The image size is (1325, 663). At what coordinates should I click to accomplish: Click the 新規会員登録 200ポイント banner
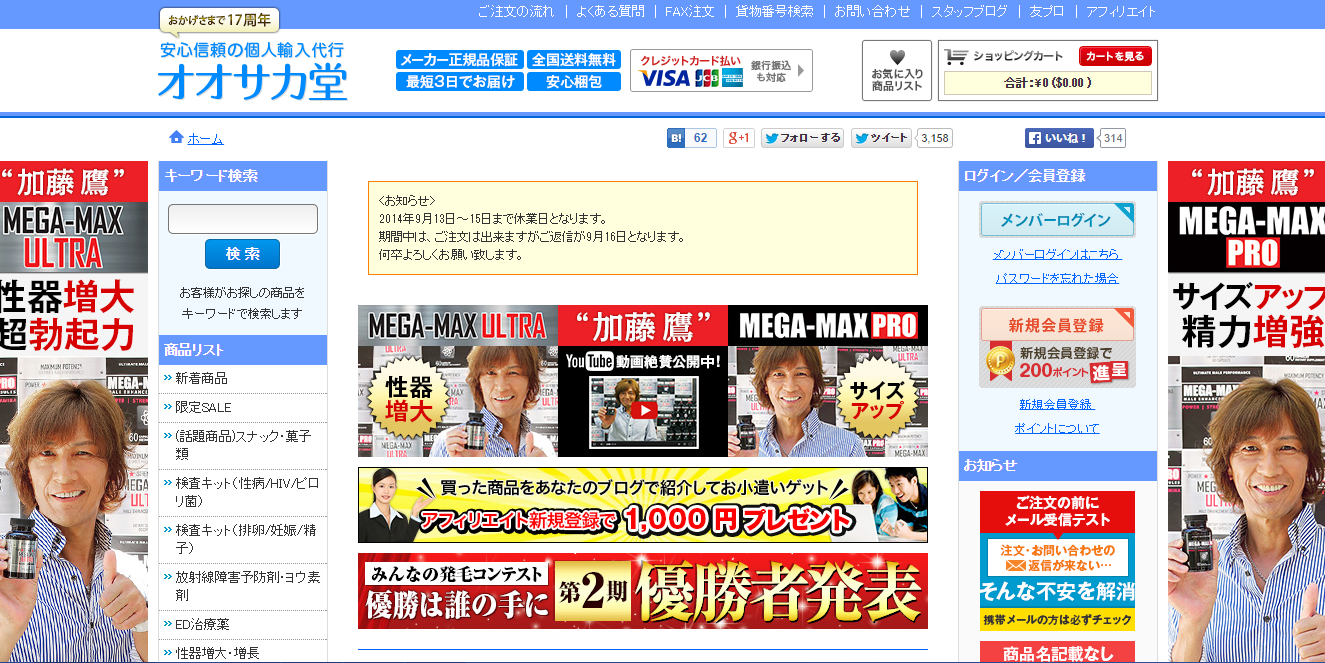[1057, 346]
